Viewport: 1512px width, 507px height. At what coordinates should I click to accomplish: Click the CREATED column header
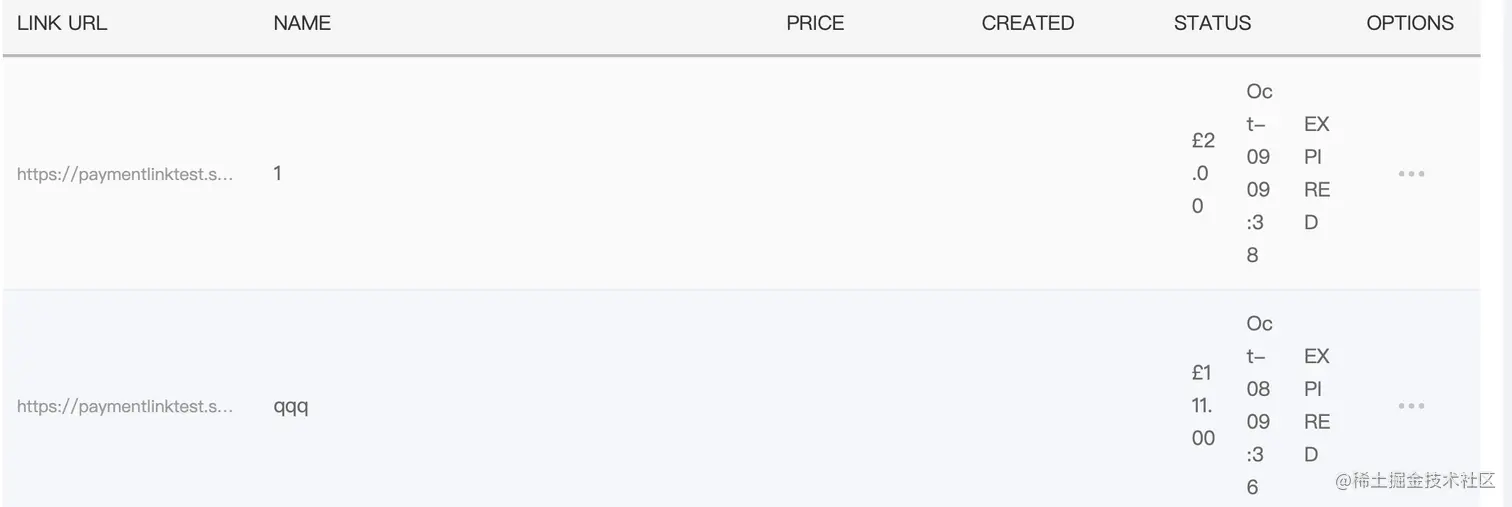tap(1028, 23)
